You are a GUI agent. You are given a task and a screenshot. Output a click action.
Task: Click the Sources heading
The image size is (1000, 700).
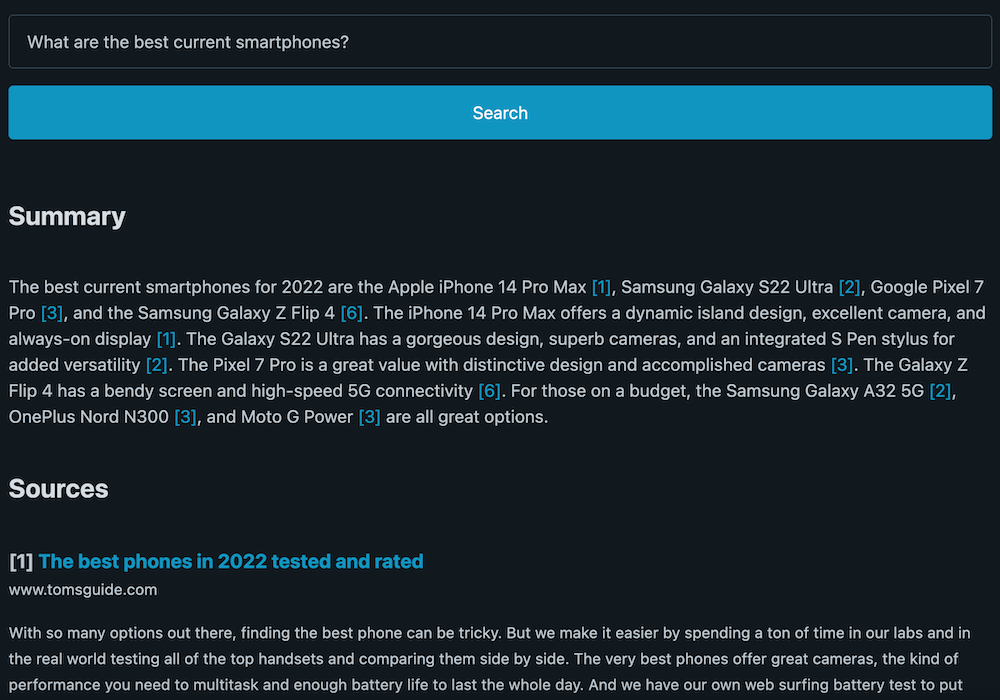pyautogui.click(x=58, y=489)
